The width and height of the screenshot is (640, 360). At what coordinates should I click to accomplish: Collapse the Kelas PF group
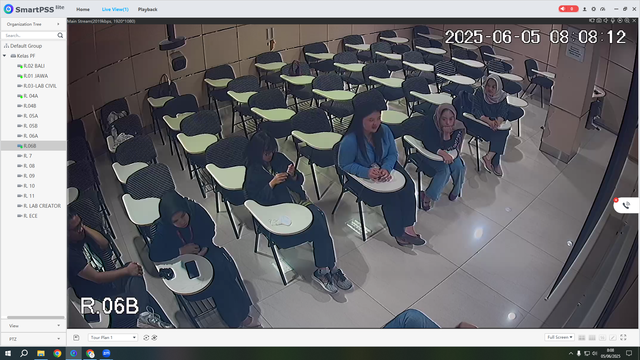tap(4, 56)
